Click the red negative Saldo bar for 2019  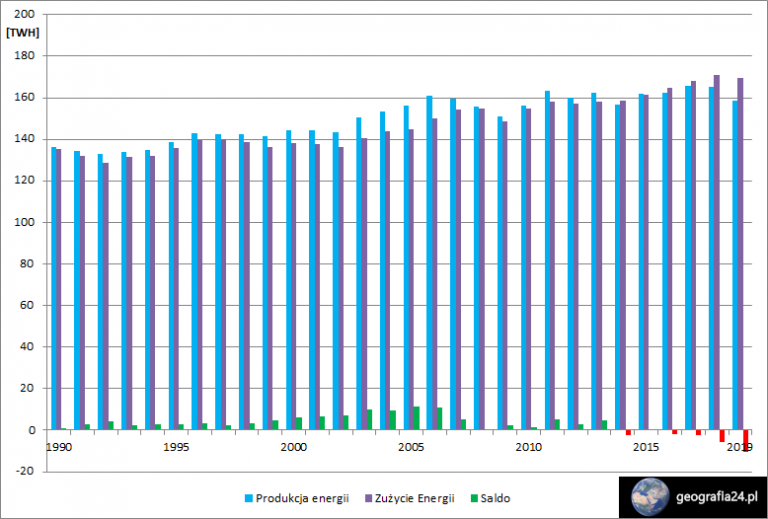click(x=746, y=441)
